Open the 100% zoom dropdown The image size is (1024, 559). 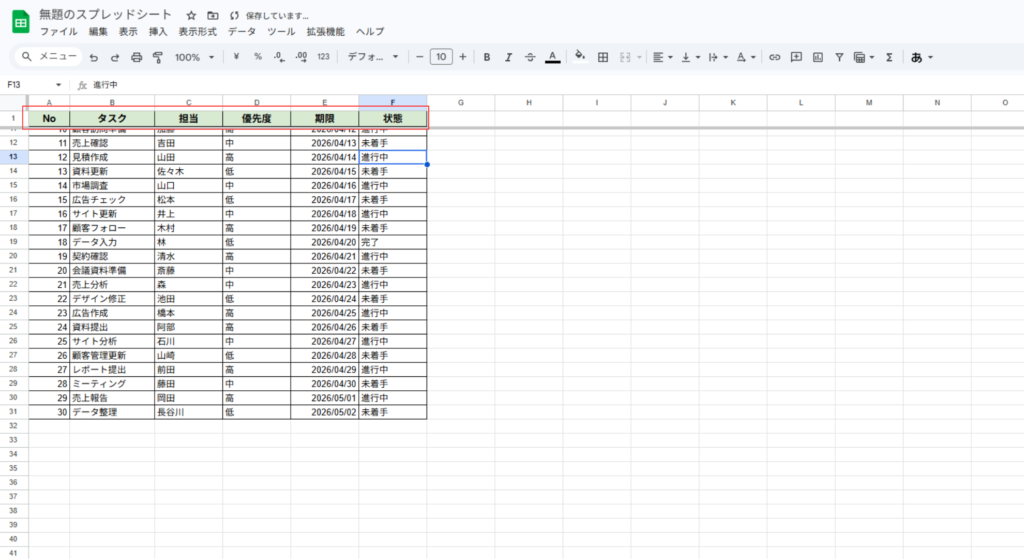point(194,57)
